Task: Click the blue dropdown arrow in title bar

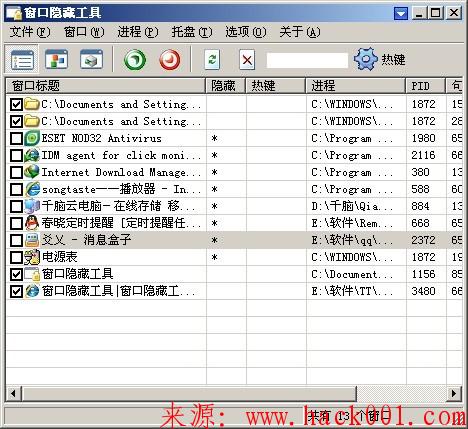Action: click(401, 13)
